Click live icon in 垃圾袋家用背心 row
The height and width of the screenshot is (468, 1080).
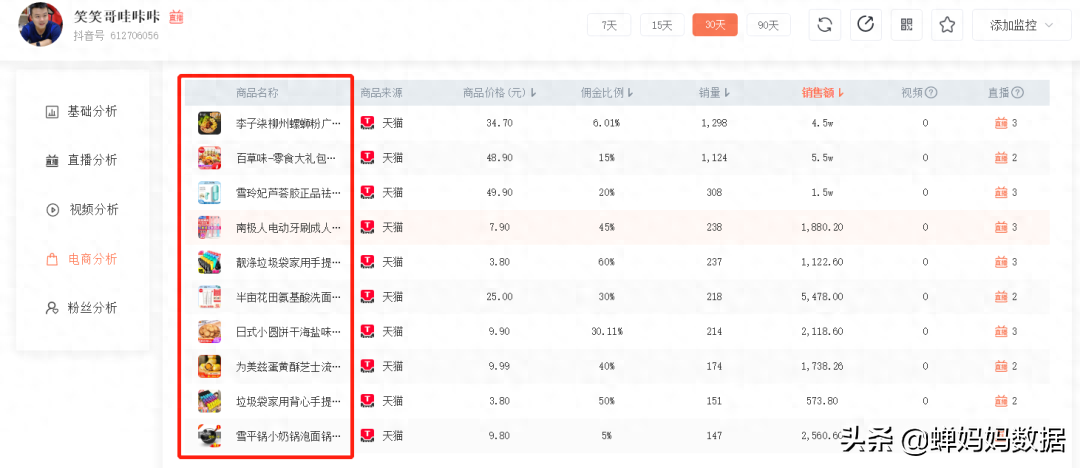click(x=1001, y=400)
